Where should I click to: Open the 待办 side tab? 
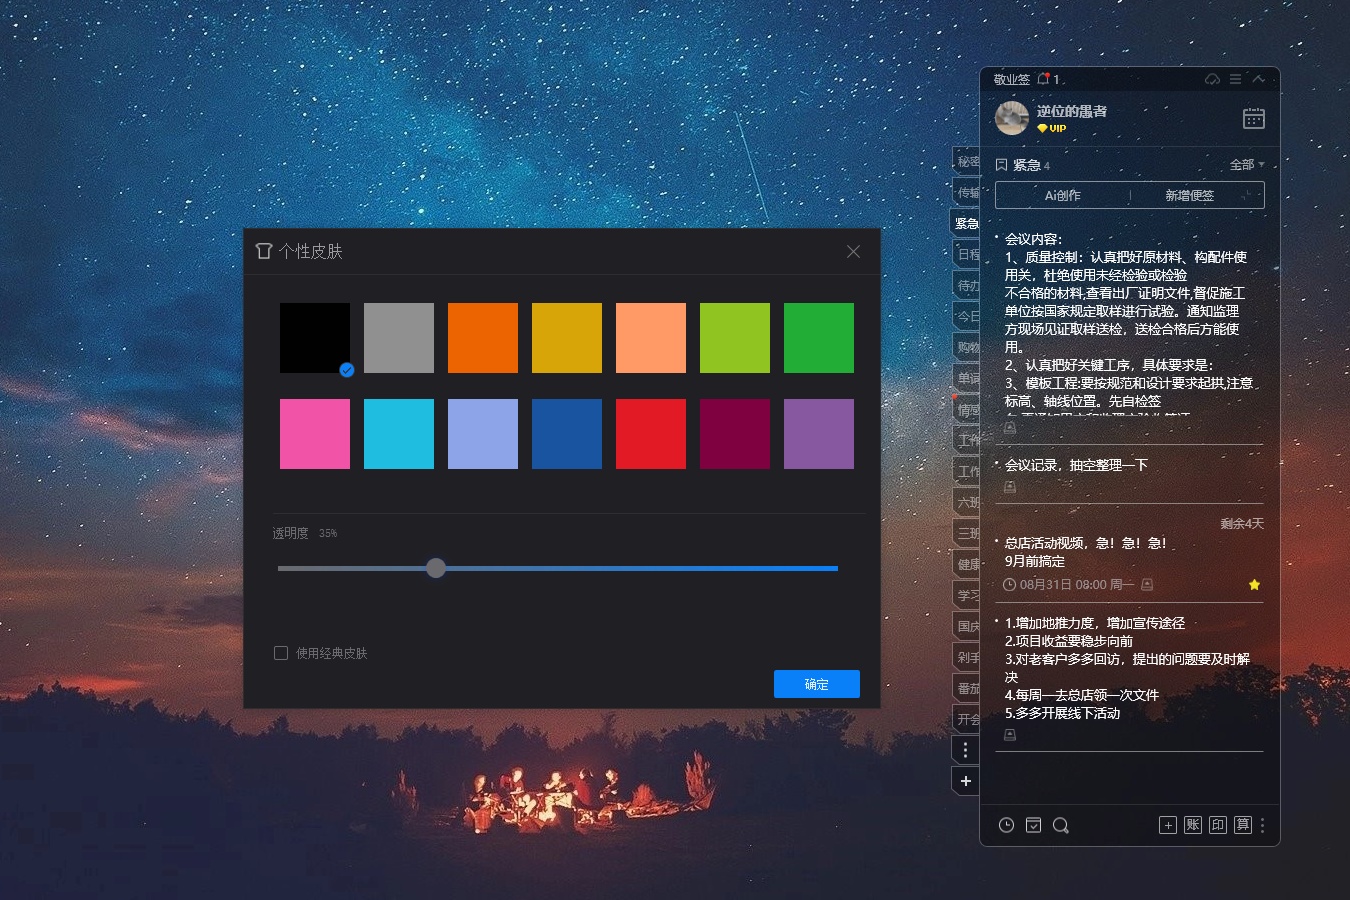pyautogui.click(x=966, y=285)
